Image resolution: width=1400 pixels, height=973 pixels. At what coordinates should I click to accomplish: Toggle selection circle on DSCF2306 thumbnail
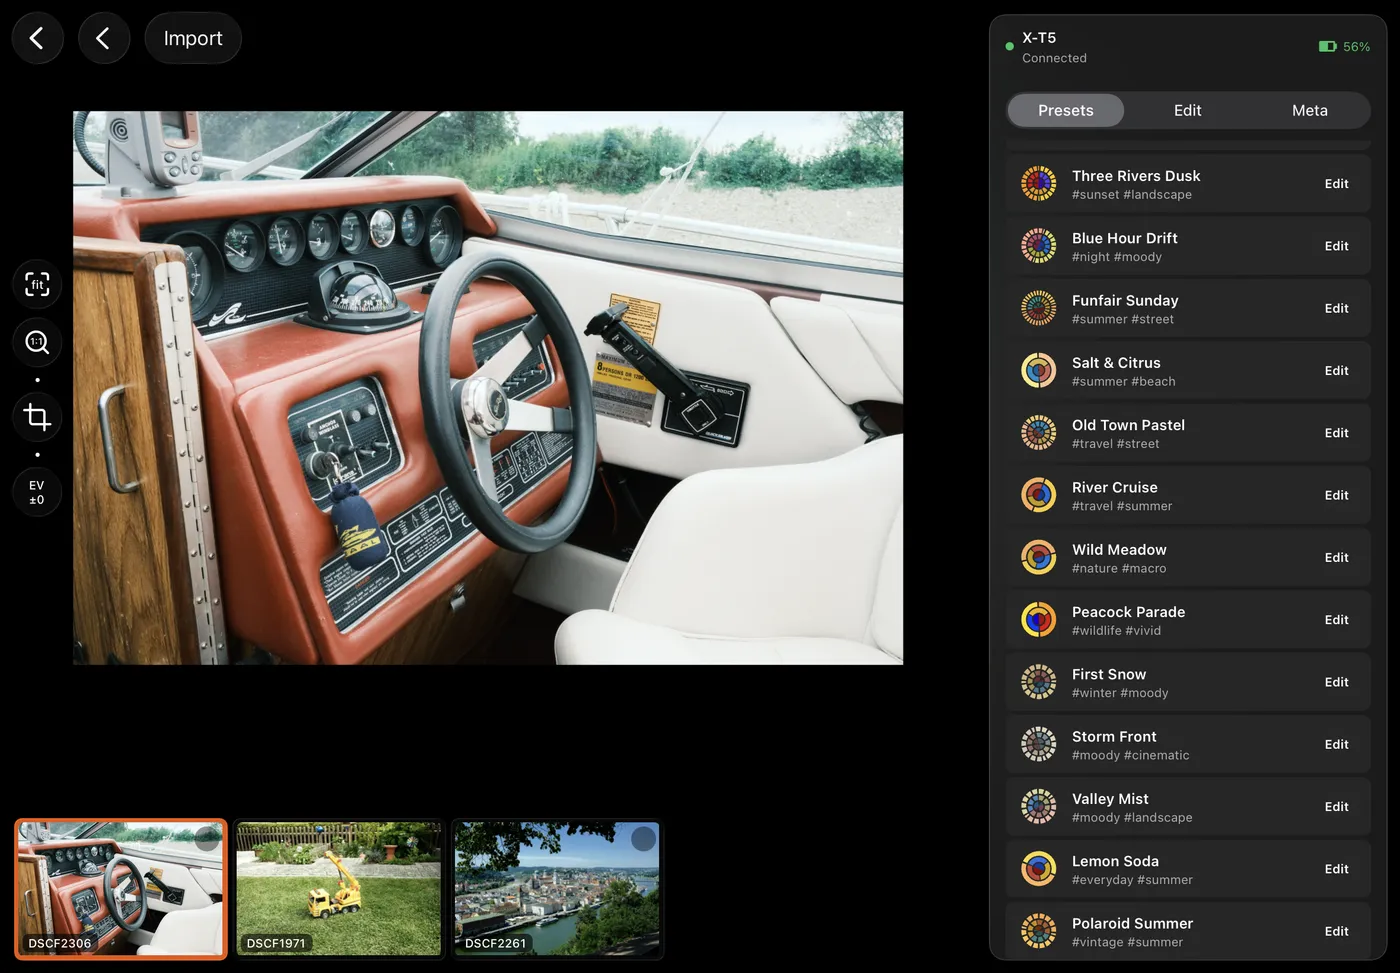point(207,839)
